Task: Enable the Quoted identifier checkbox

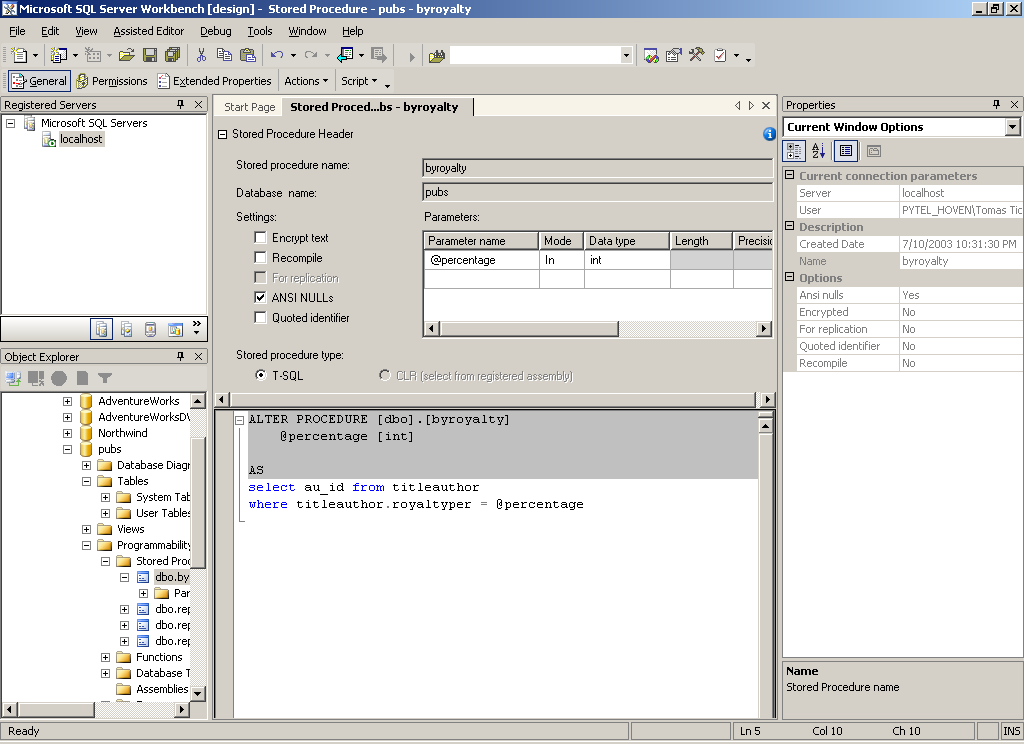Action: [261, 318]
